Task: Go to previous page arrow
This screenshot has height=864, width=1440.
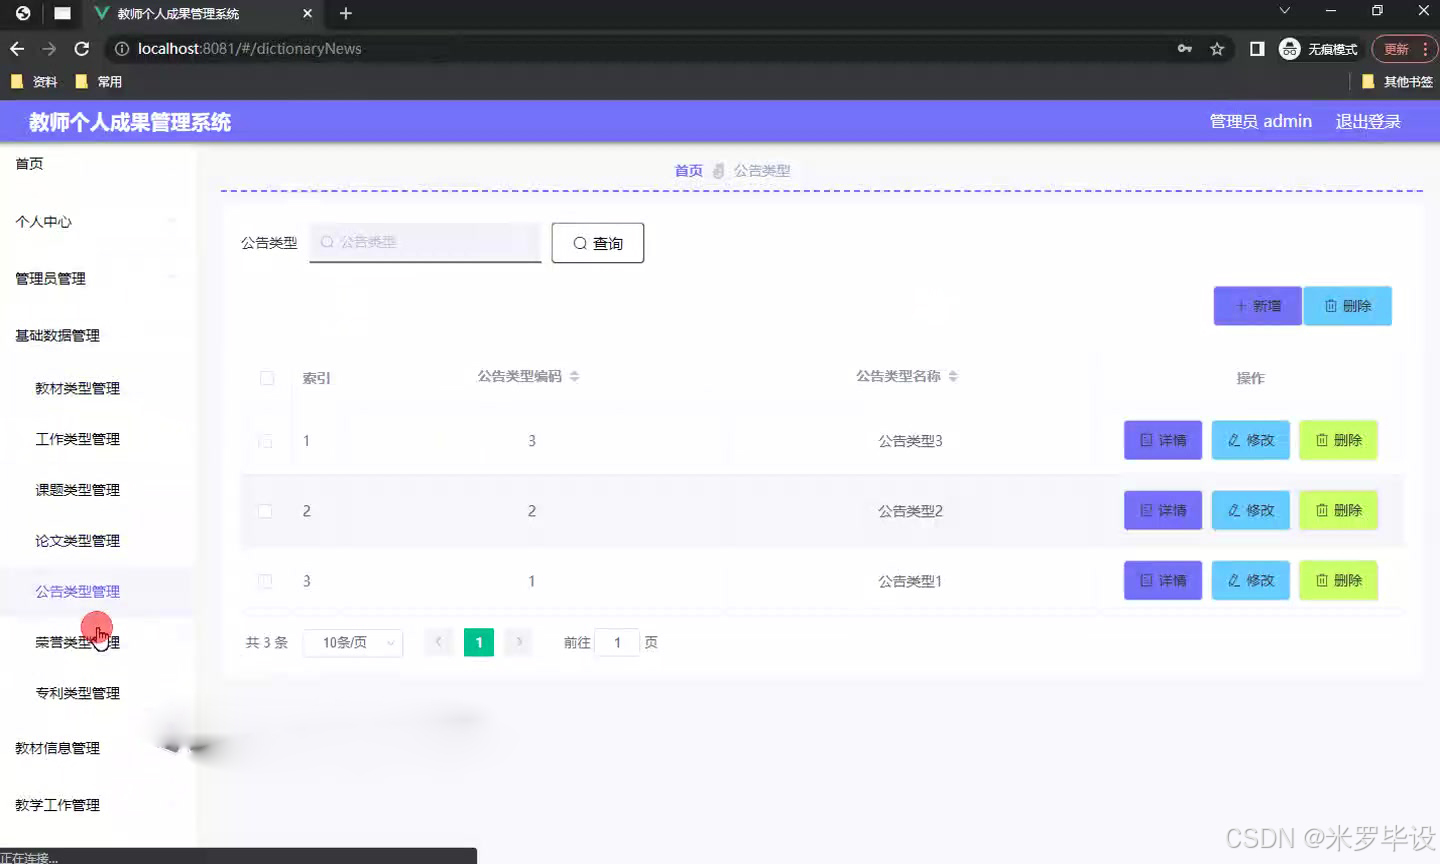Action: pos(438,643)
